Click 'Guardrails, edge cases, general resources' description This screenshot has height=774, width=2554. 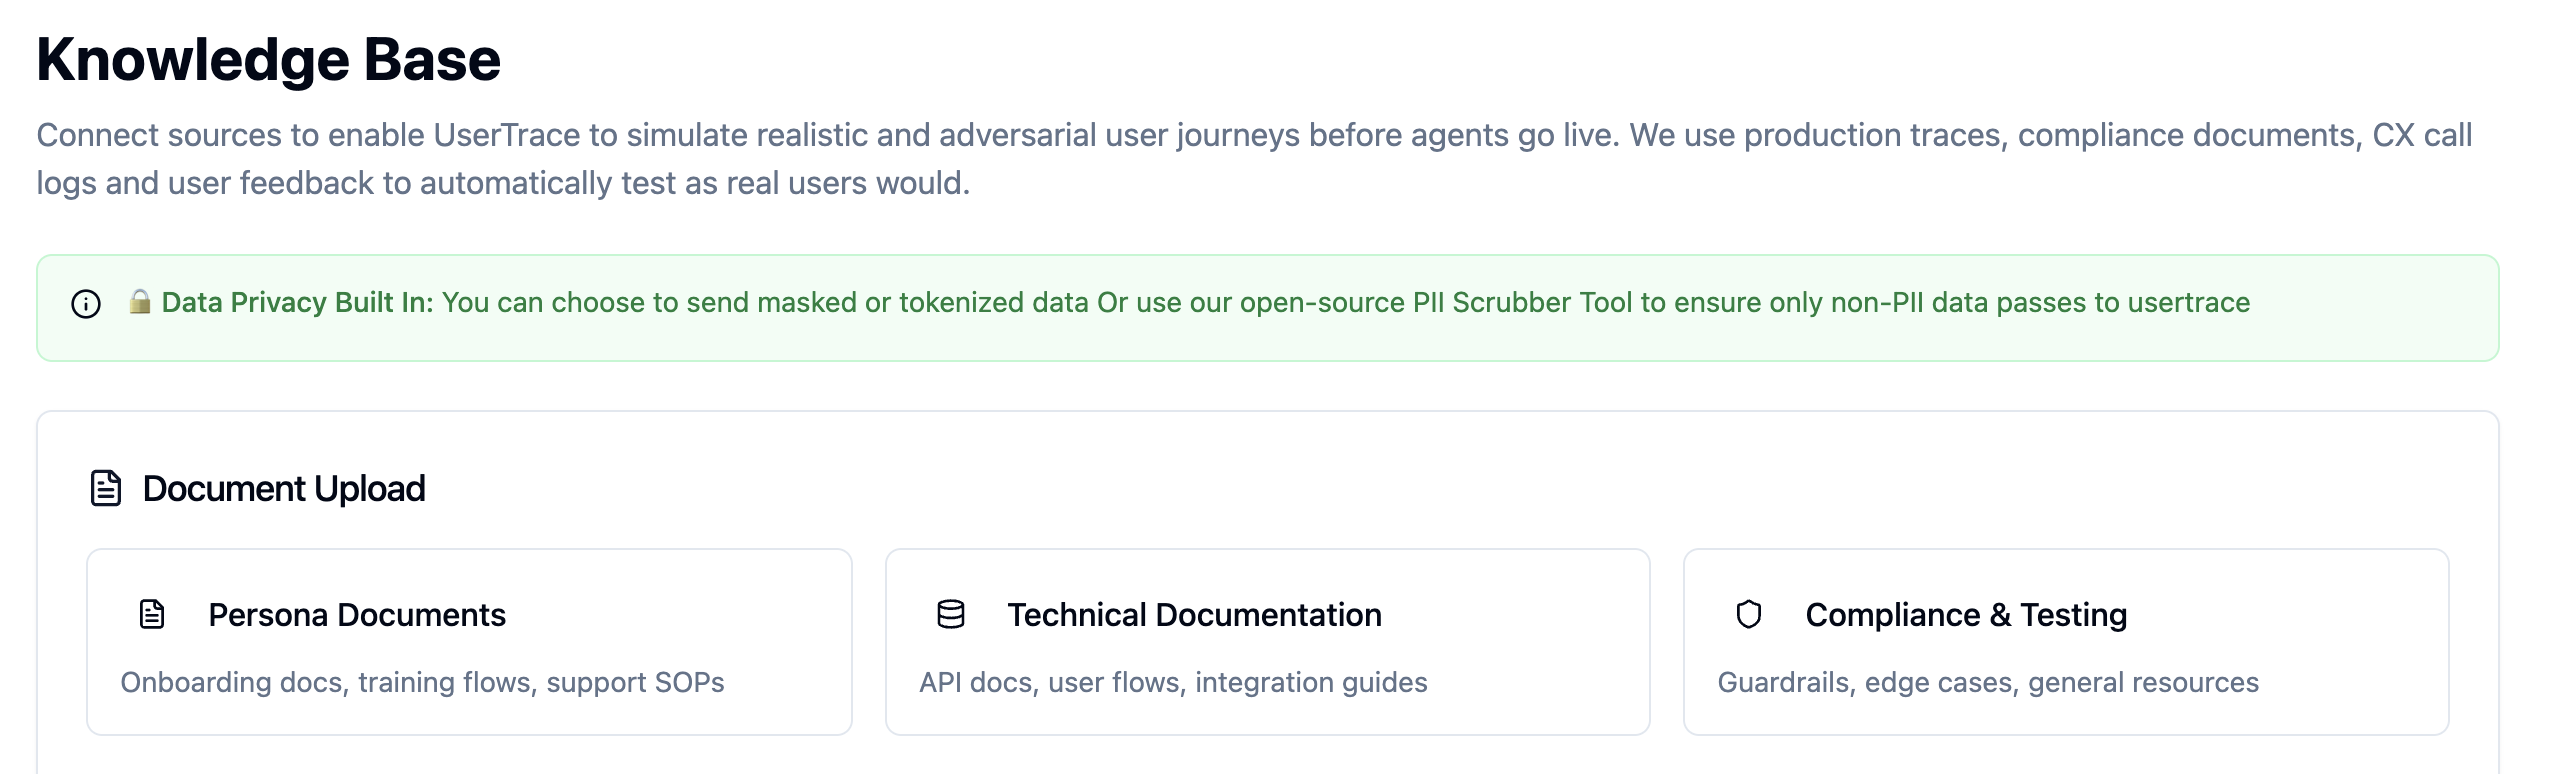(x=1987, y=683)
